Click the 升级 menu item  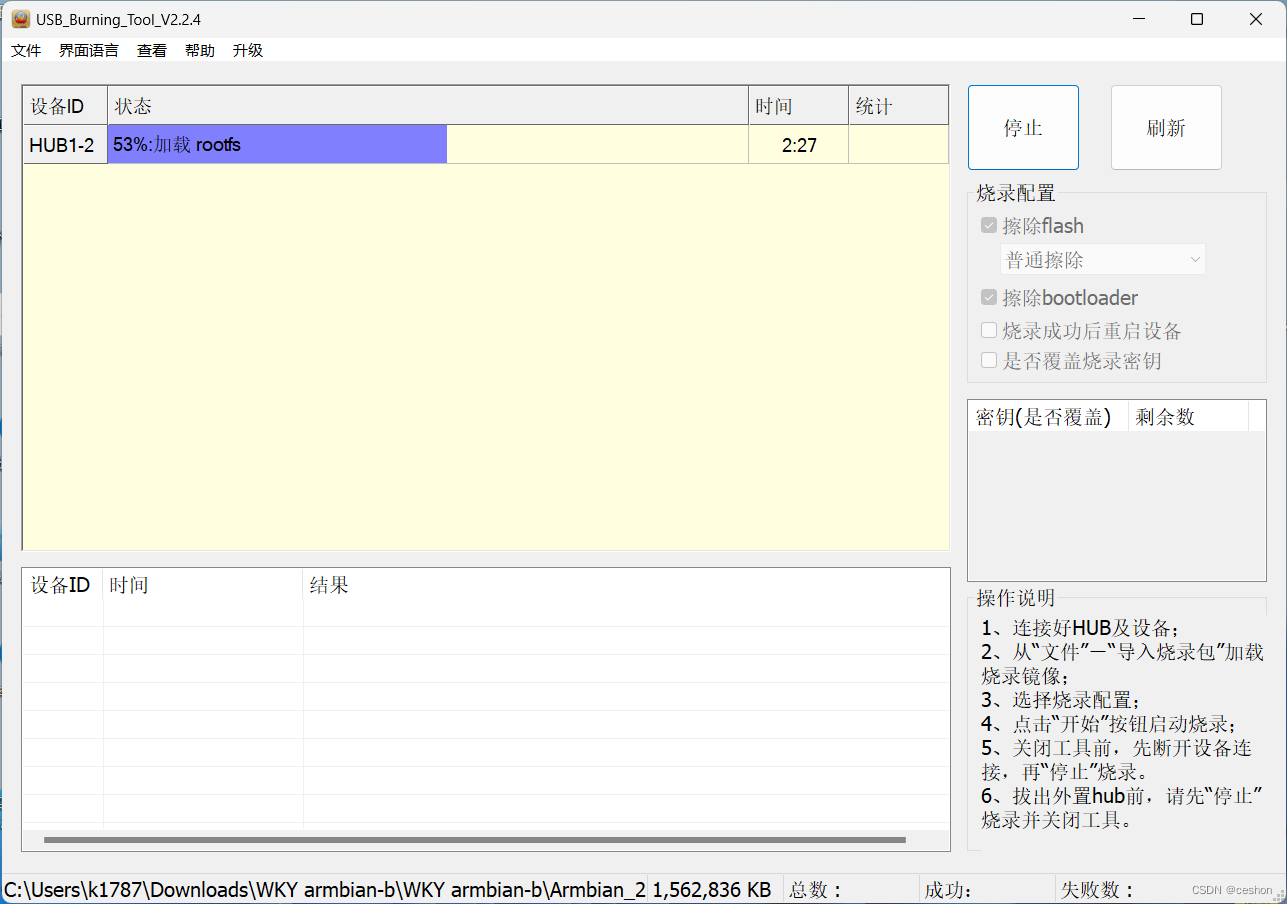click(246, 50)
